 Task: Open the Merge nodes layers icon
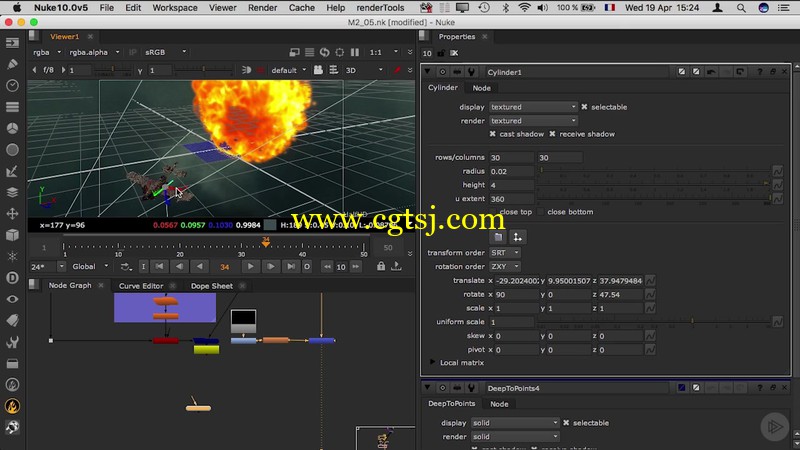(x=12, y=193)
